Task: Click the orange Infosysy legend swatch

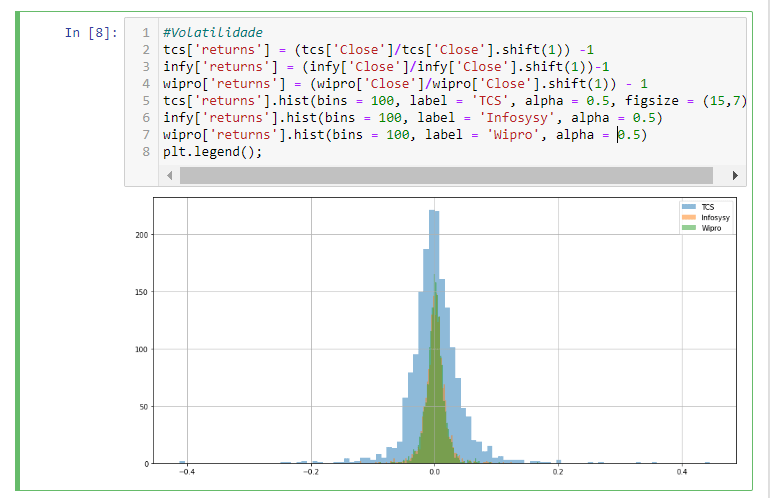Action: pyautogui.click(x=688, y=217)
